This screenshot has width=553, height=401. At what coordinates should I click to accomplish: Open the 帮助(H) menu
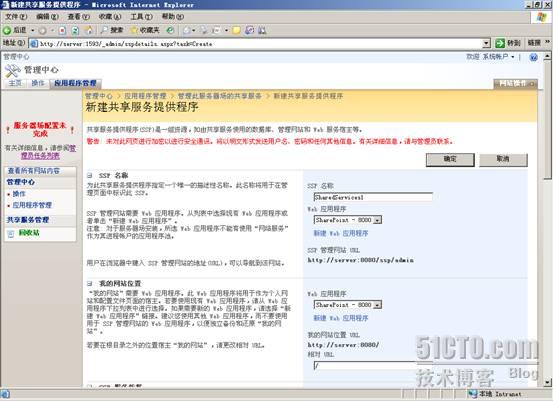(173, 17)
